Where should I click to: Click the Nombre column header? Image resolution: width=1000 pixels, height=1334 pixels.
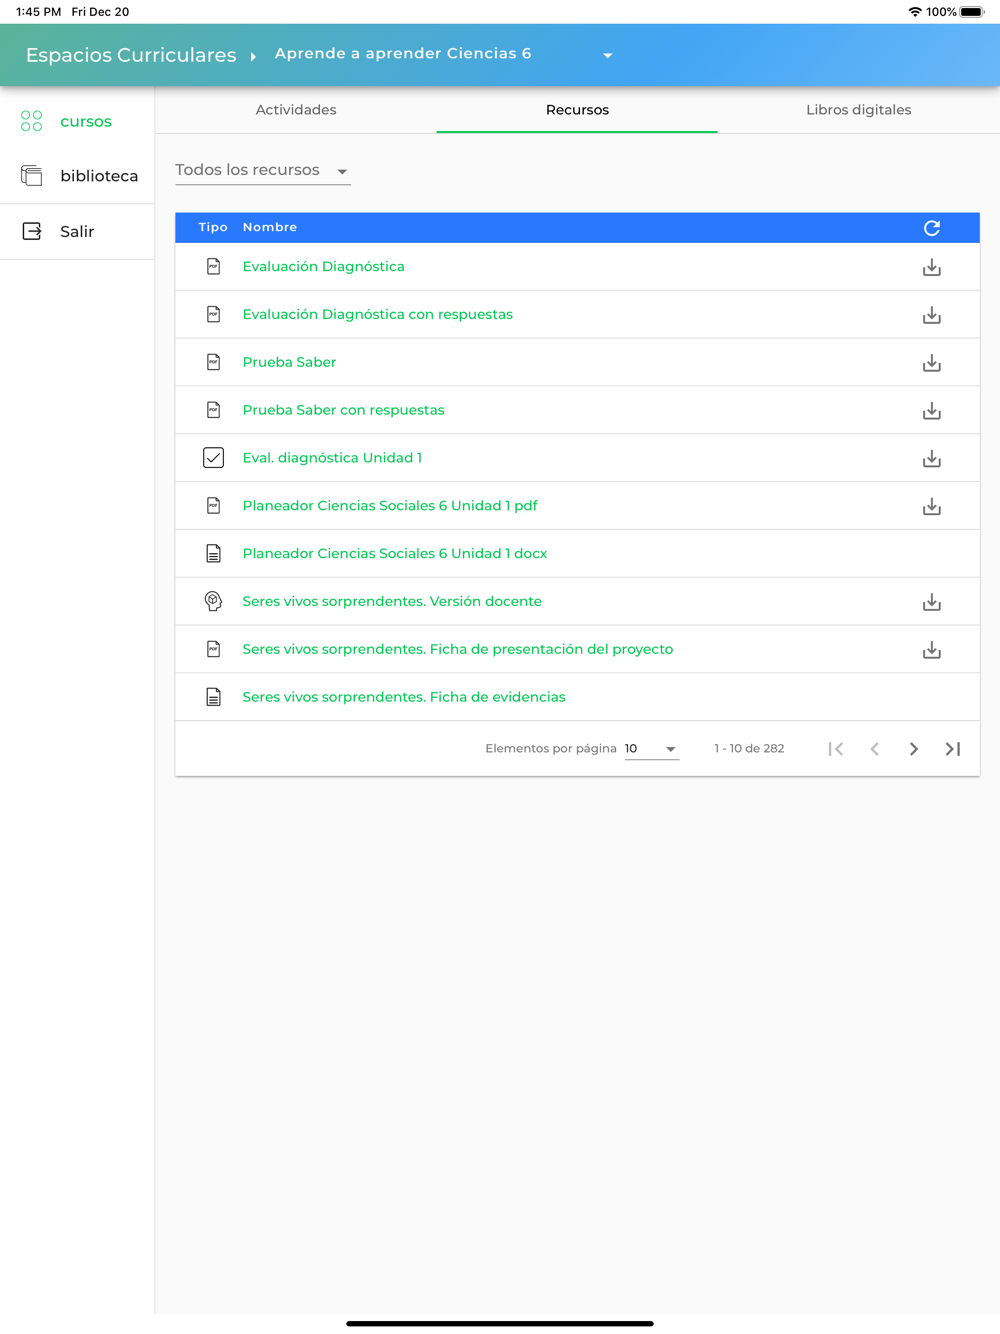(x=270, y=227)
